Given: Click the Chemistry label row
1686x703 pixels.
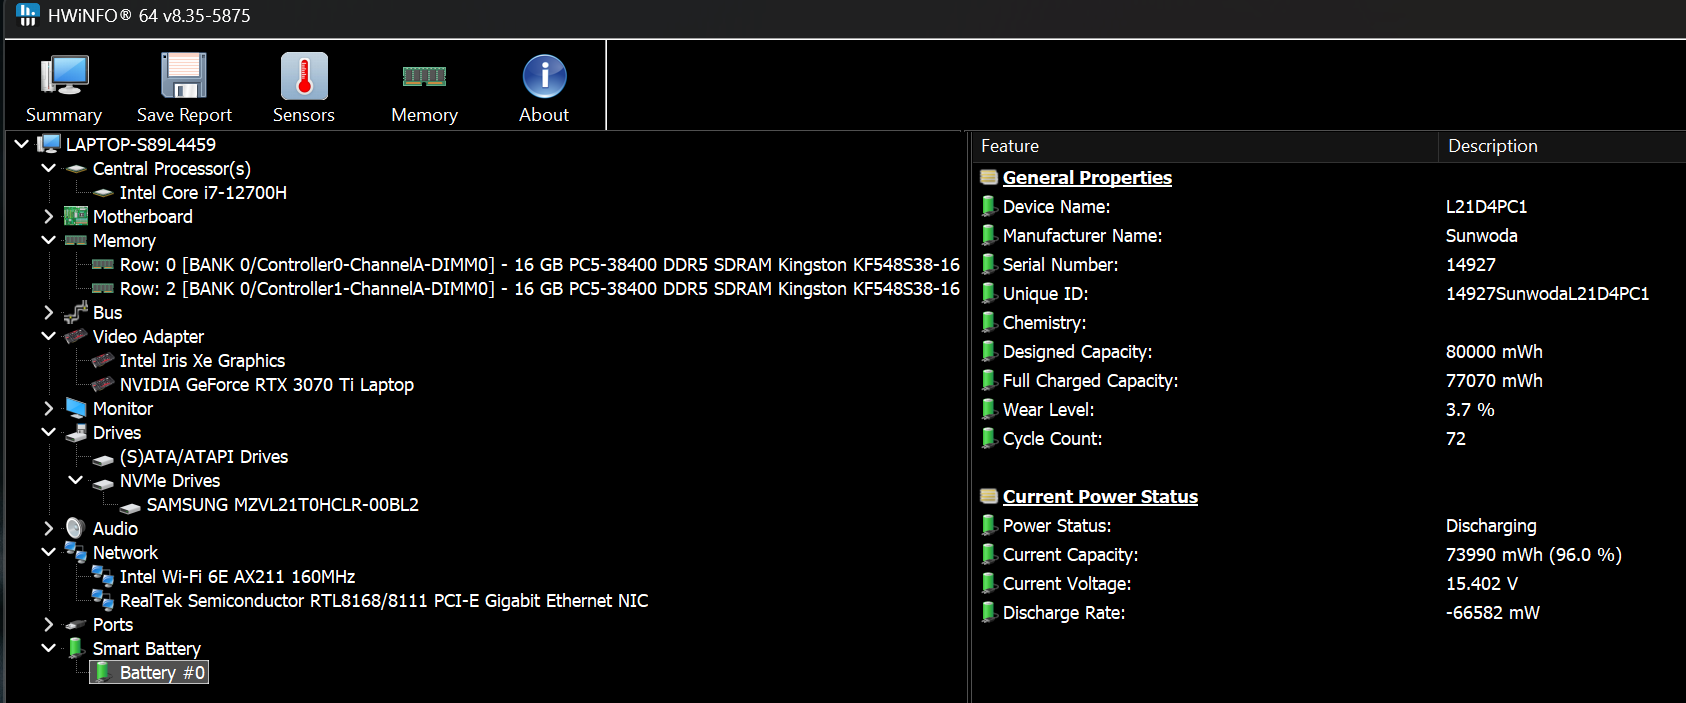Looking at the screenshot, I should click(1044, 322).
